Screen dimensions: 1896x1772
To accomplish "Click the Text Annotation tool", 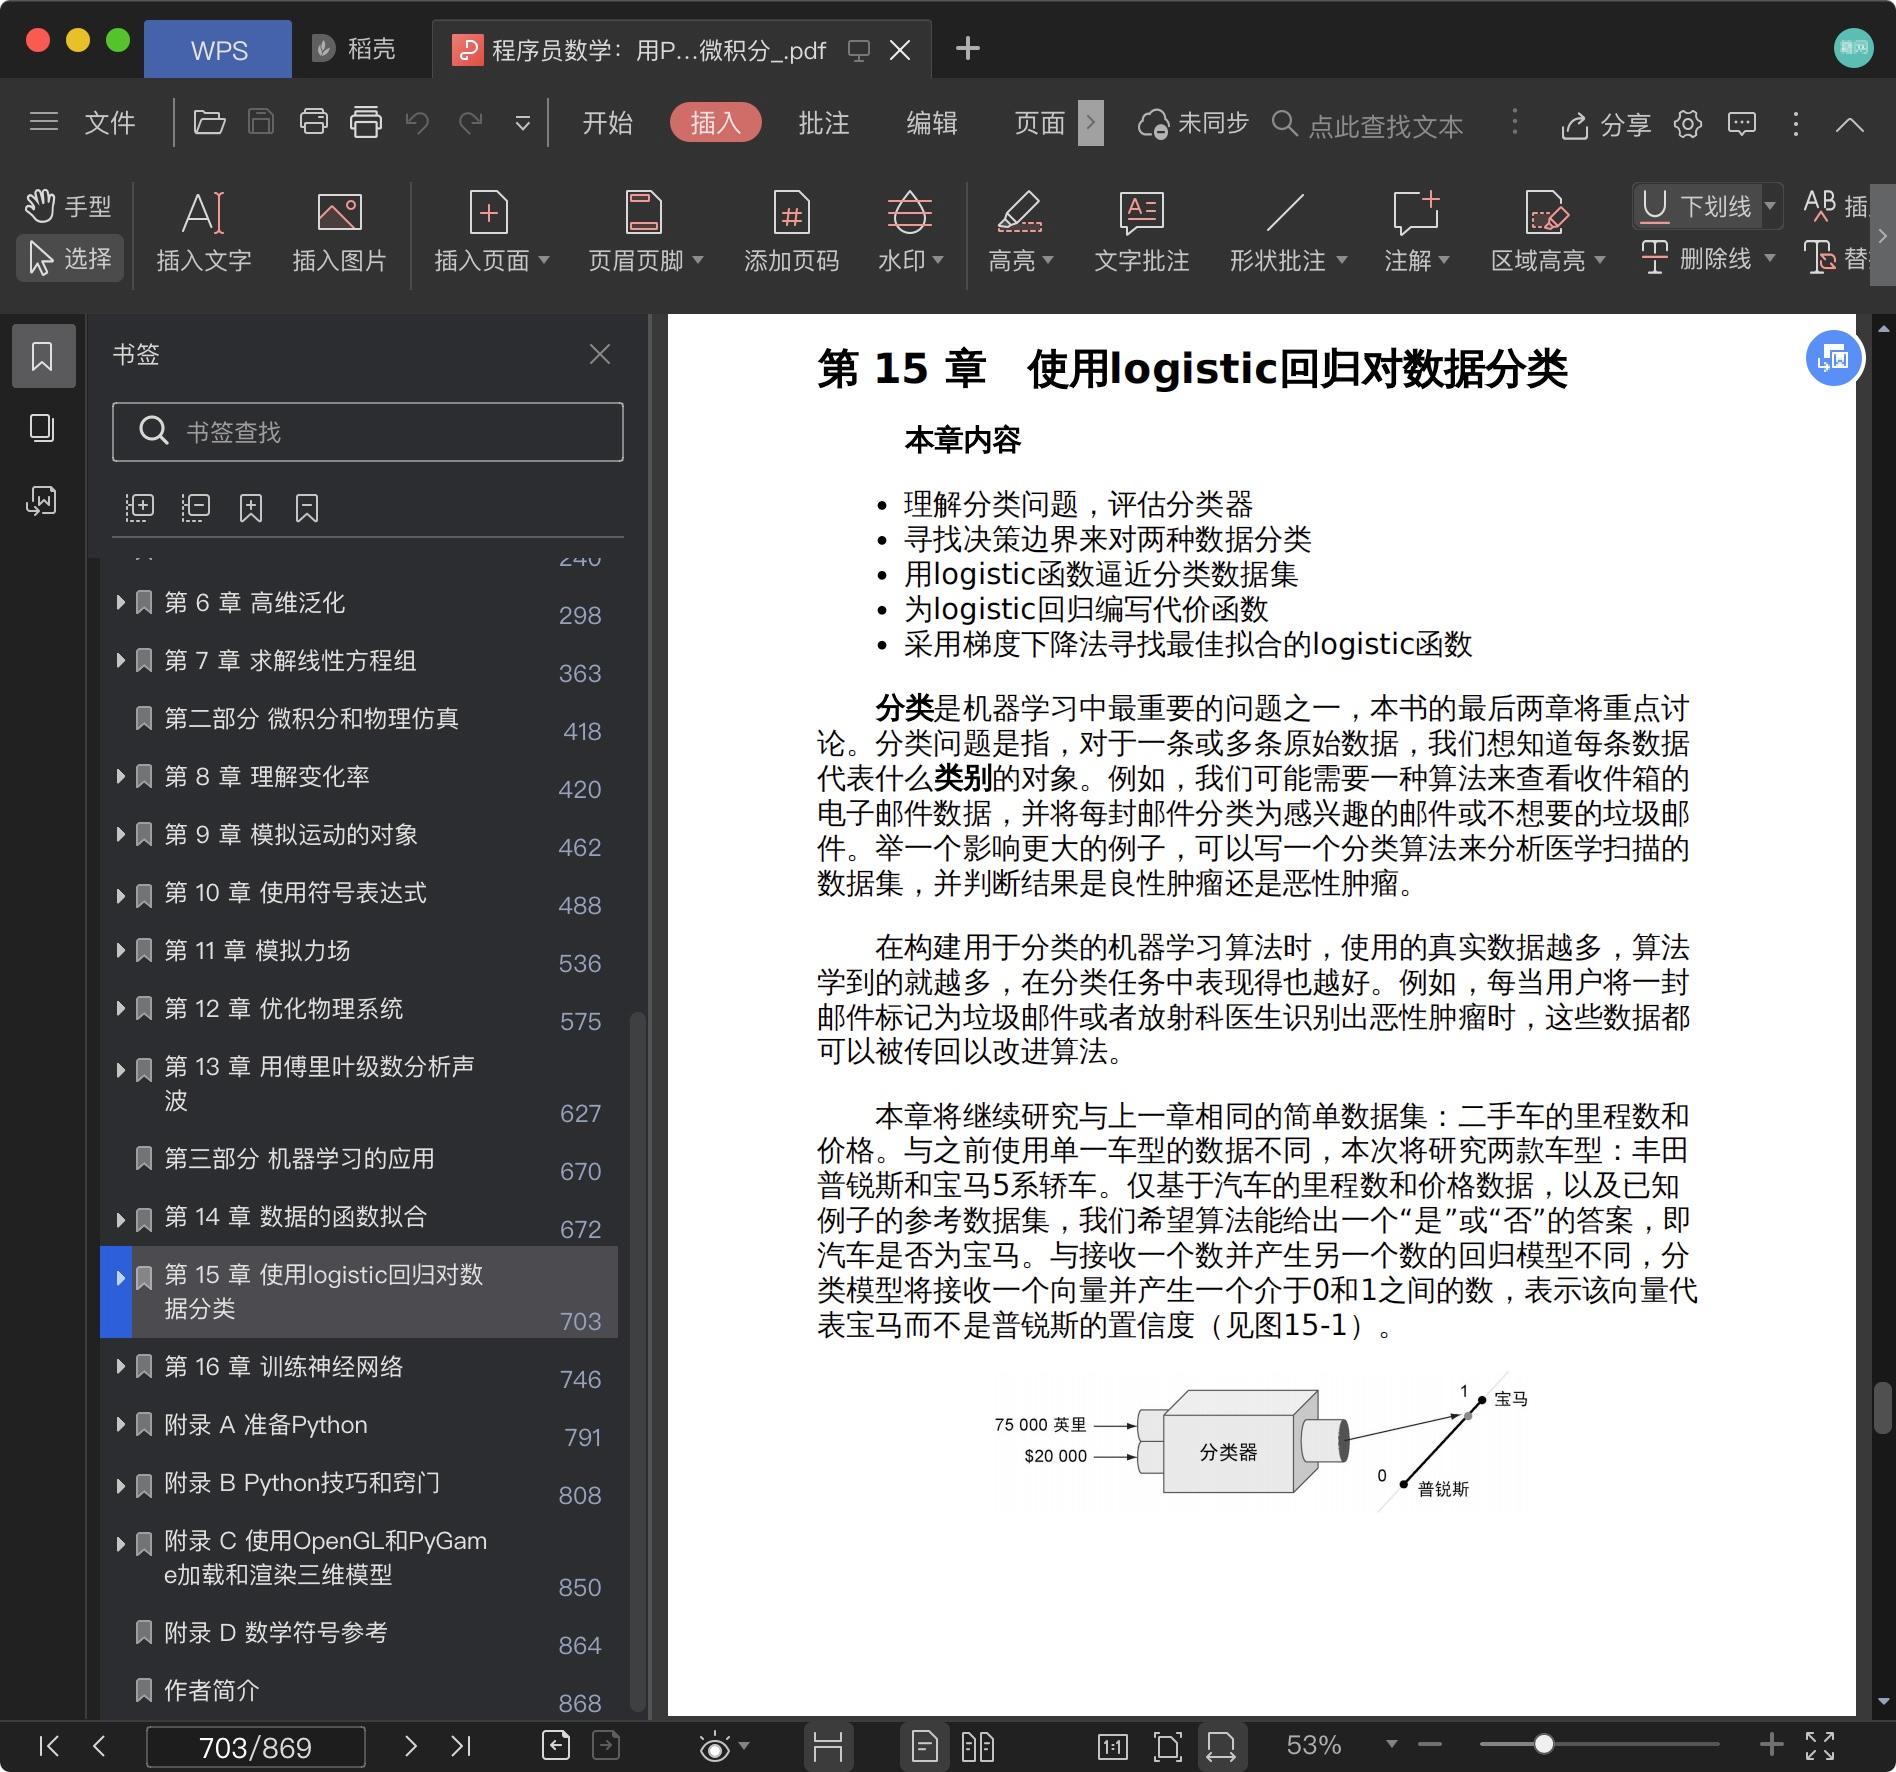I will click(1141, 232).
